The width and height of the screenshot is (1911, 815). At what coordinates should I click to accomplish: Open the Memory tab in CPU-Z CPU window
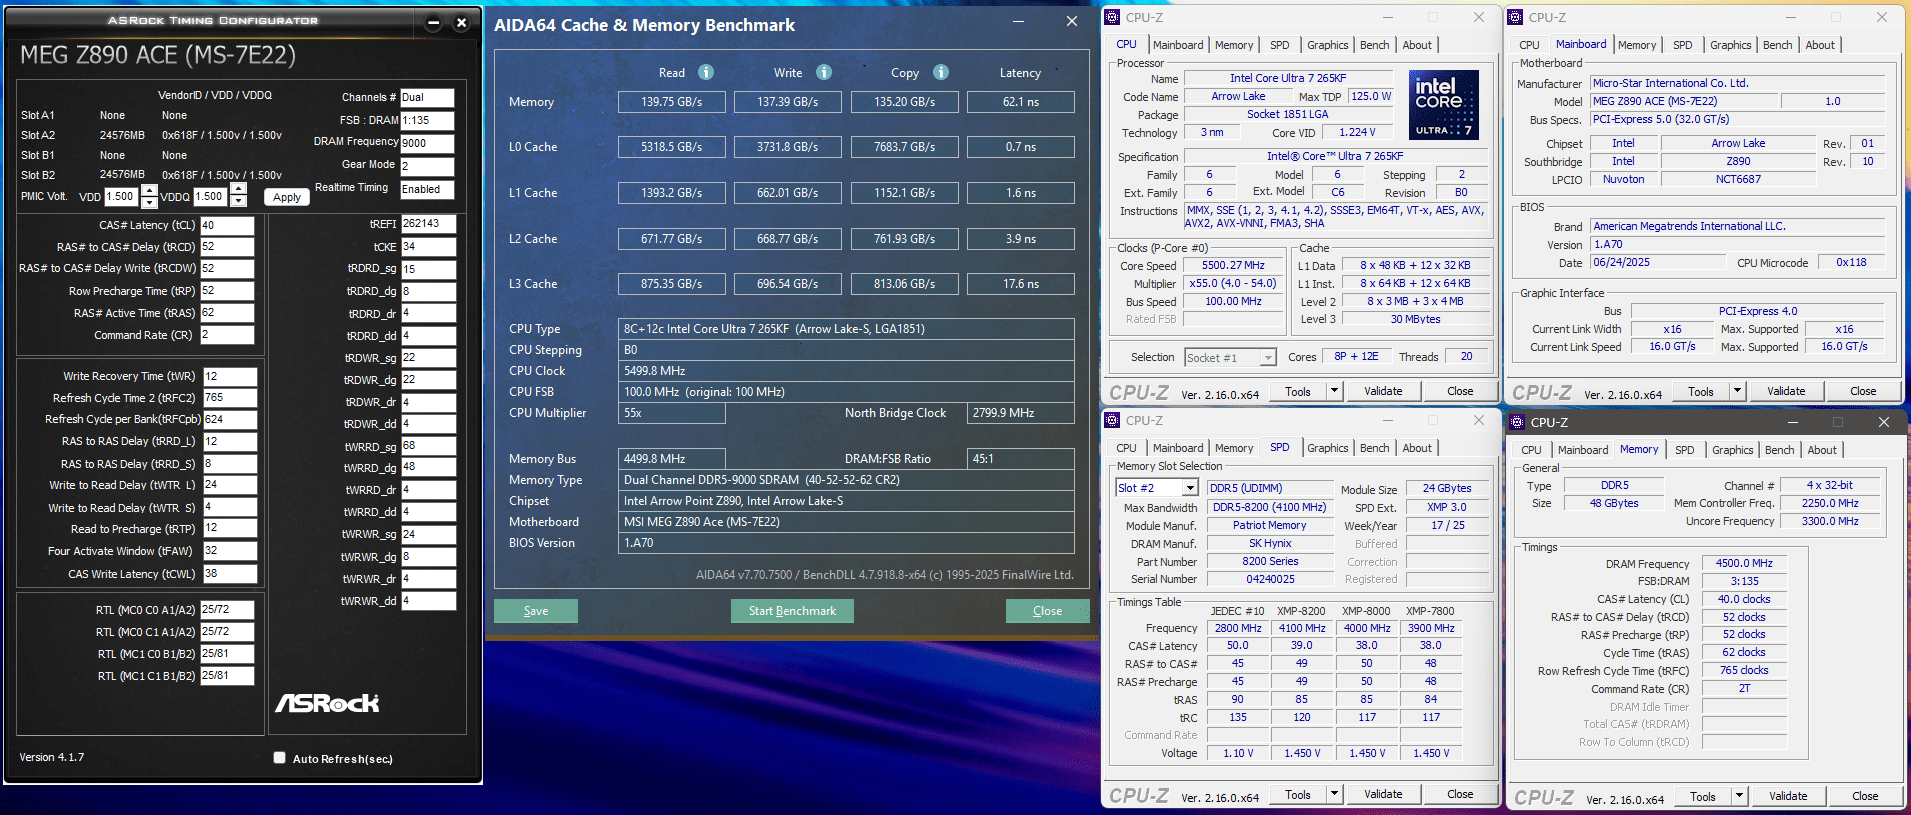(x=1234, y=45)
